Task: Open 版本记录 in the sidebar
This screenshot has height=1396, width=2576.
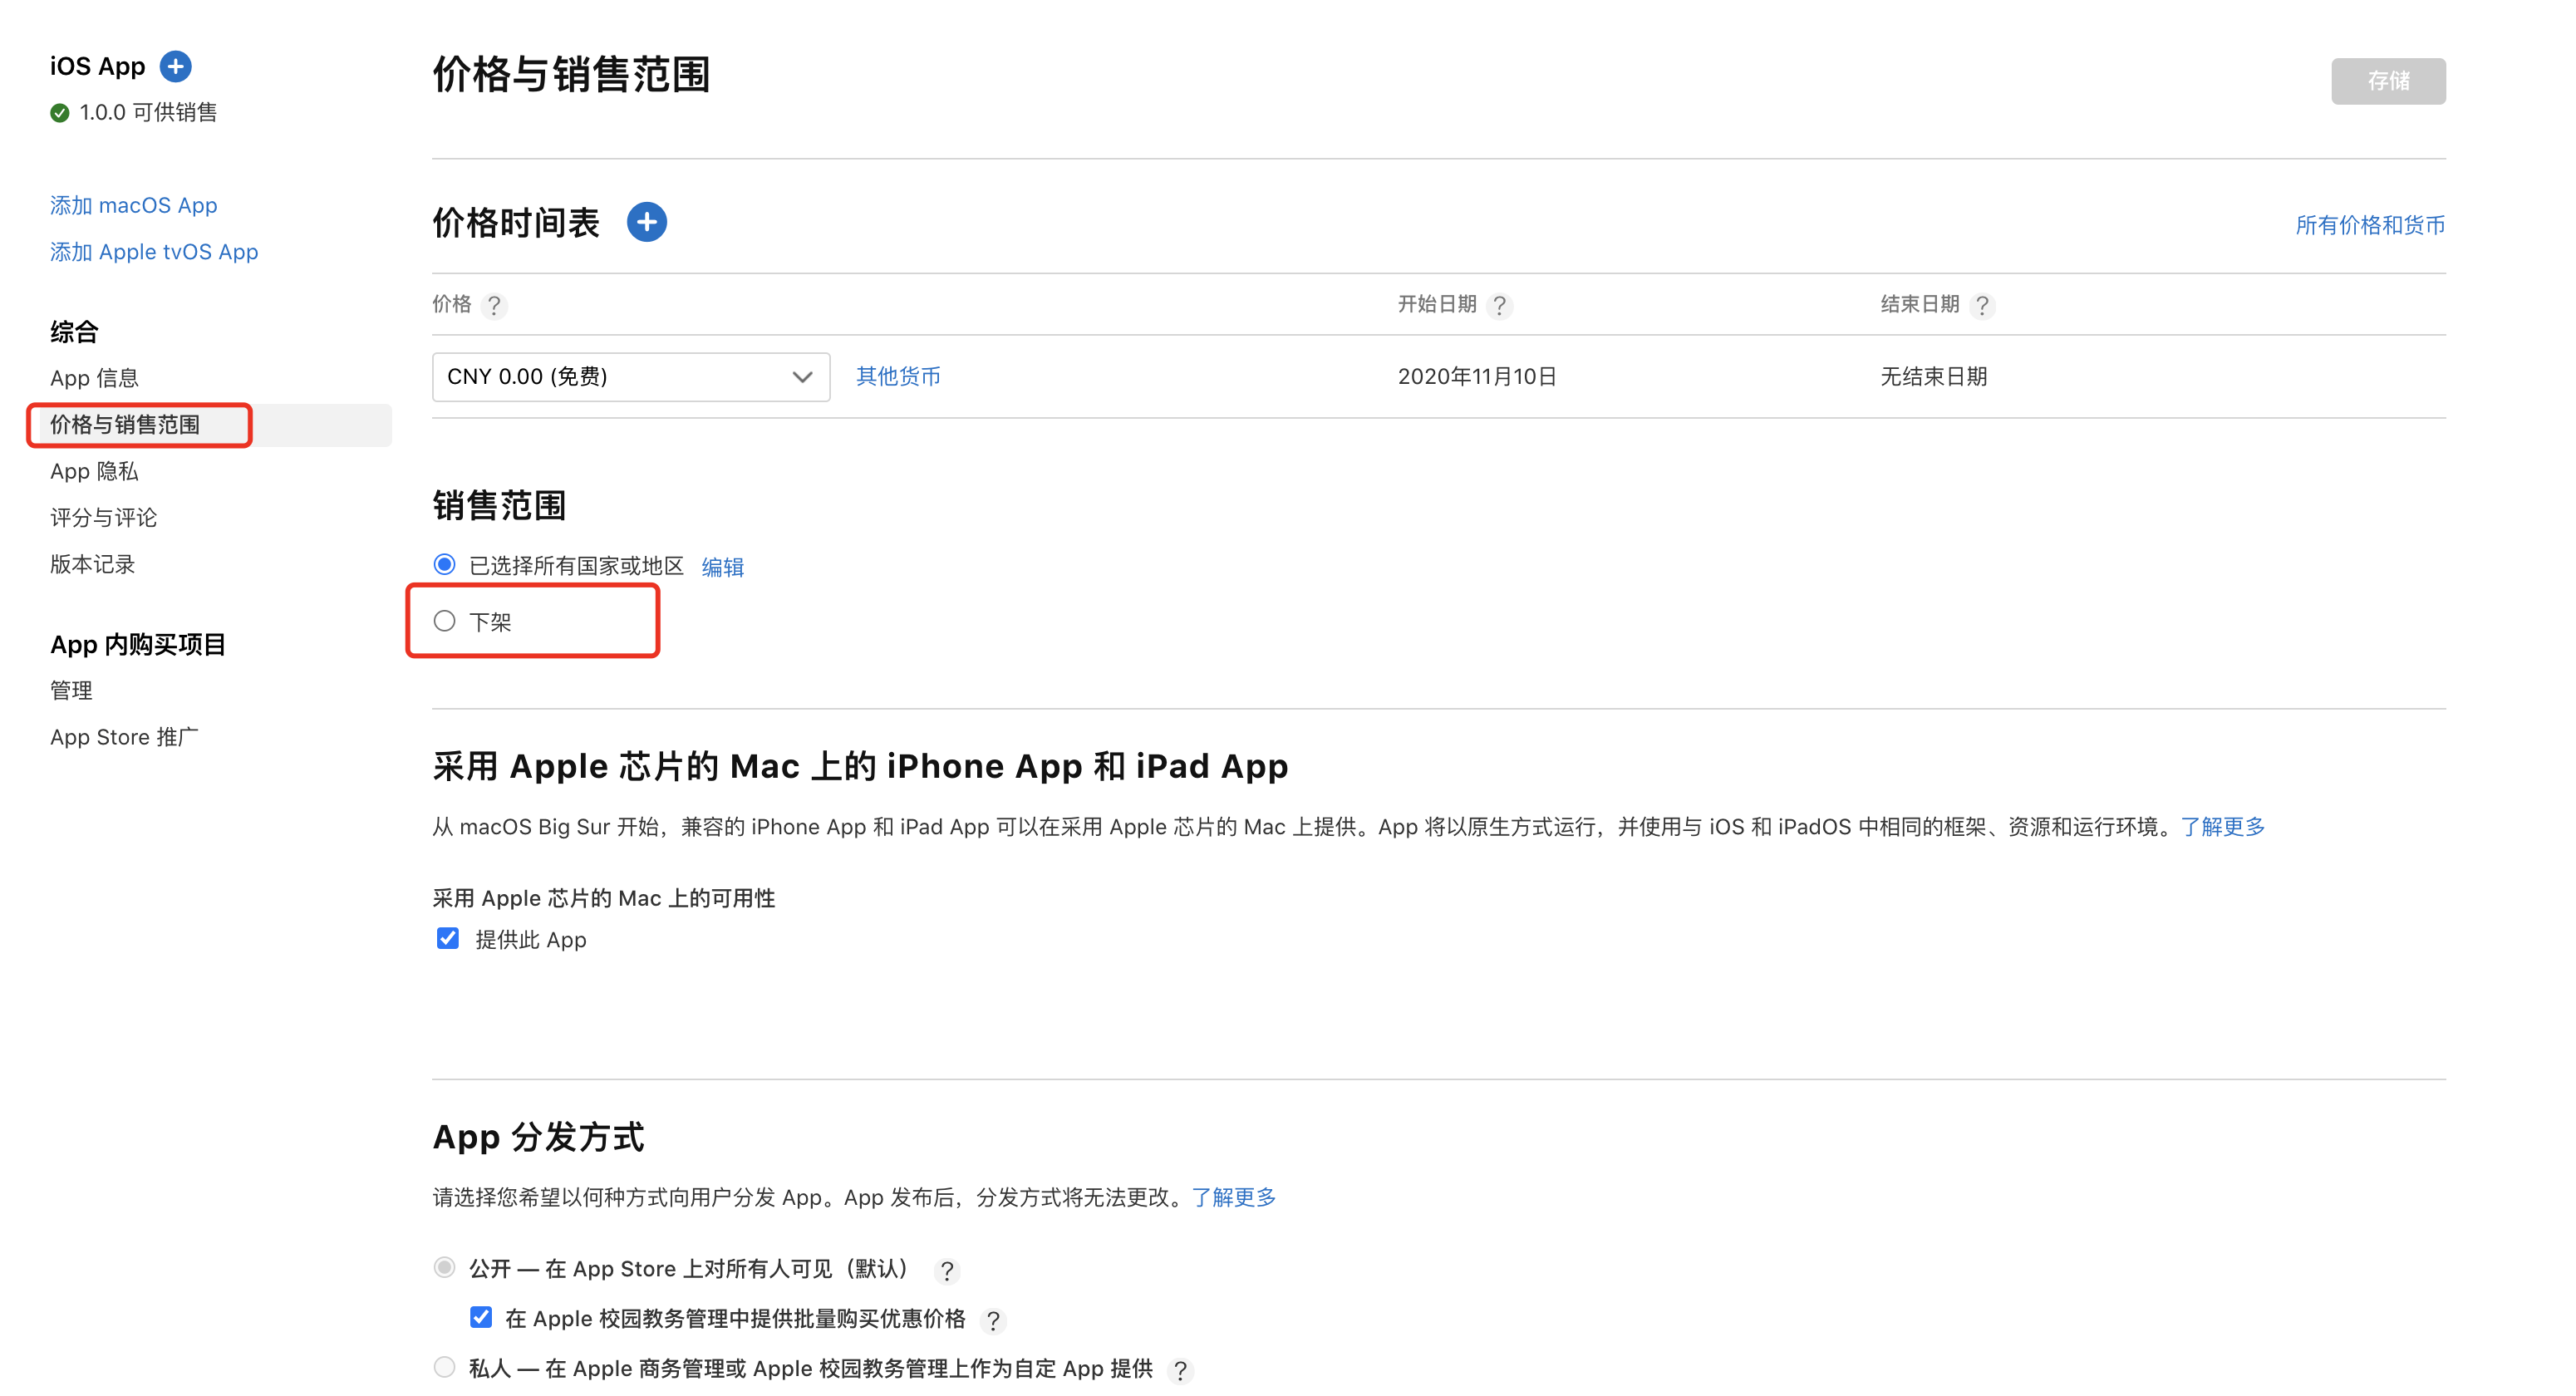Action: (x=93, y=564)
